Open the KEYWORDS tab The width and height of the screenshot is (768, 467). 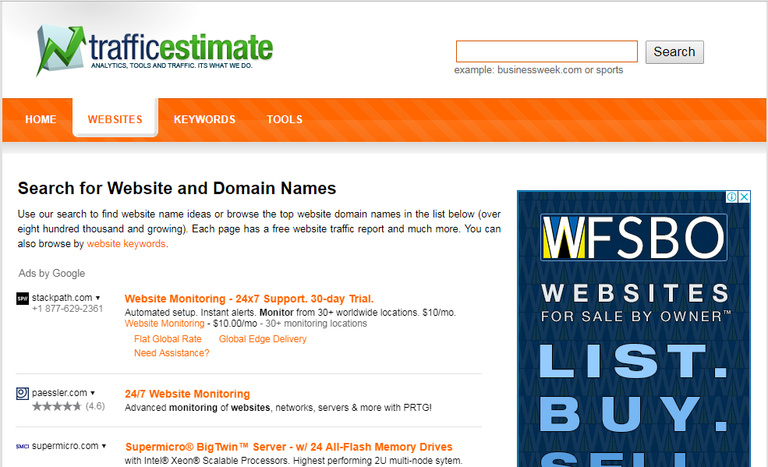click(204, 120)
